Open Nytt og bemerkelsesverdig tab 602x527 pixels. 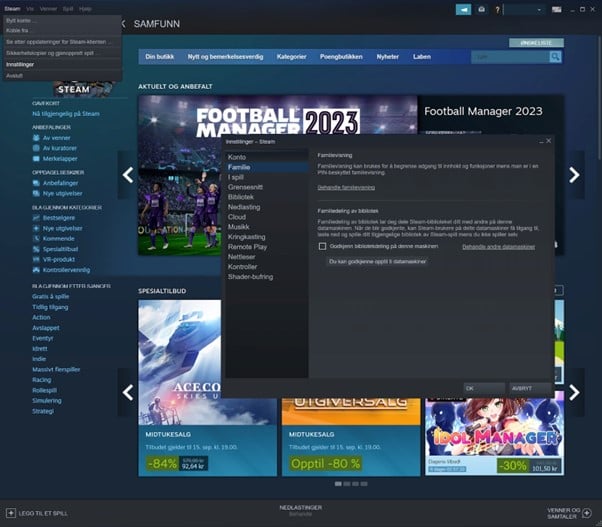[225, 57]
